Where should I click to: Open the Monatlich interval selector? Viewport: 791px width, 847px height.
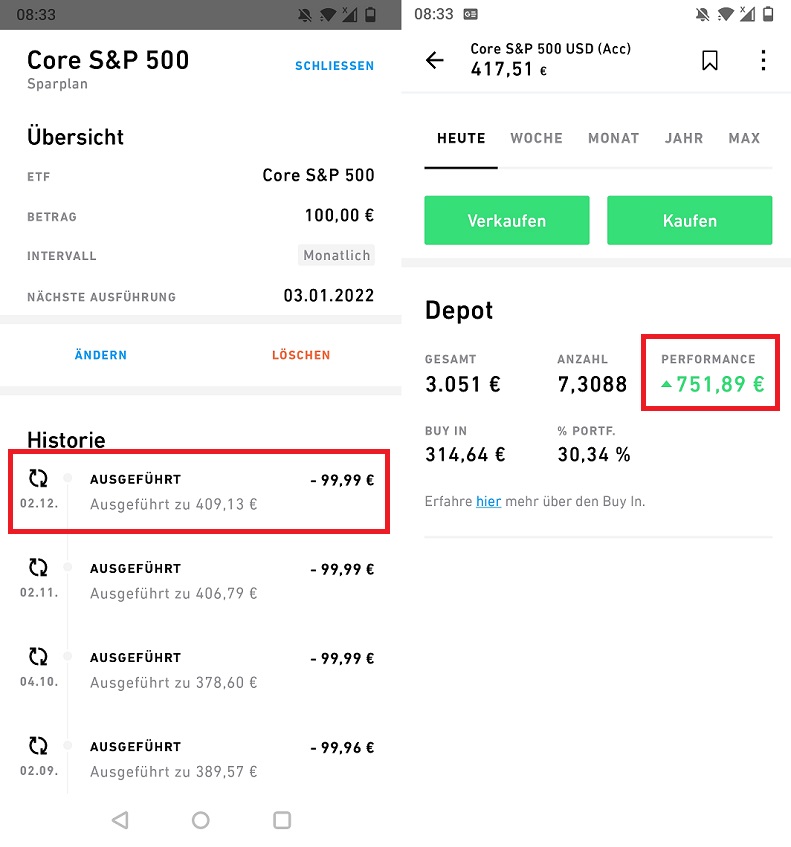click(x=336, y=255)
